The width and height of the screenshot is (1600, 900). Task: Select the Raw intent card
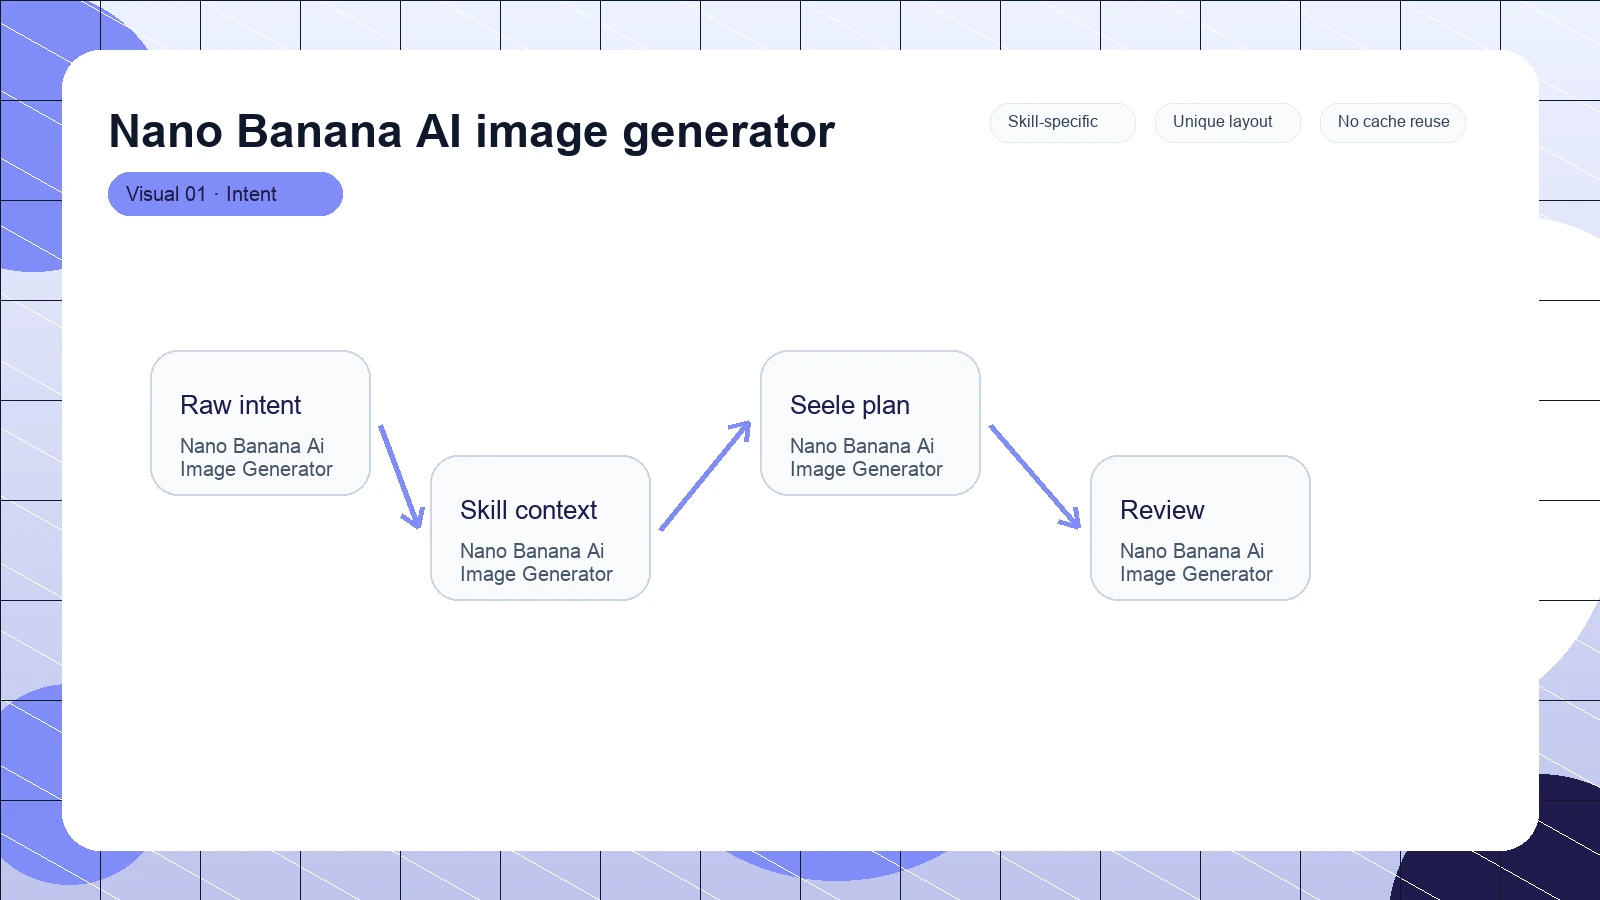pyautogui.click(x=260, y=423)
